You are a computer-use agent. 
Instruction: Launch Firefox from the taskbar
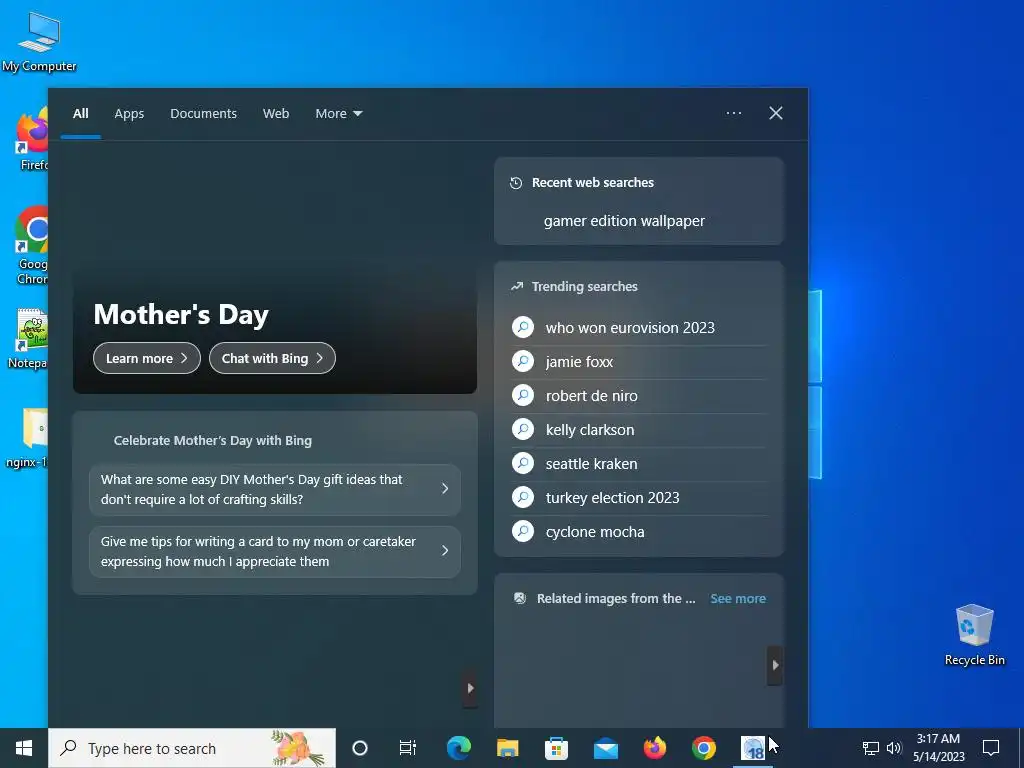click(654, 748)
